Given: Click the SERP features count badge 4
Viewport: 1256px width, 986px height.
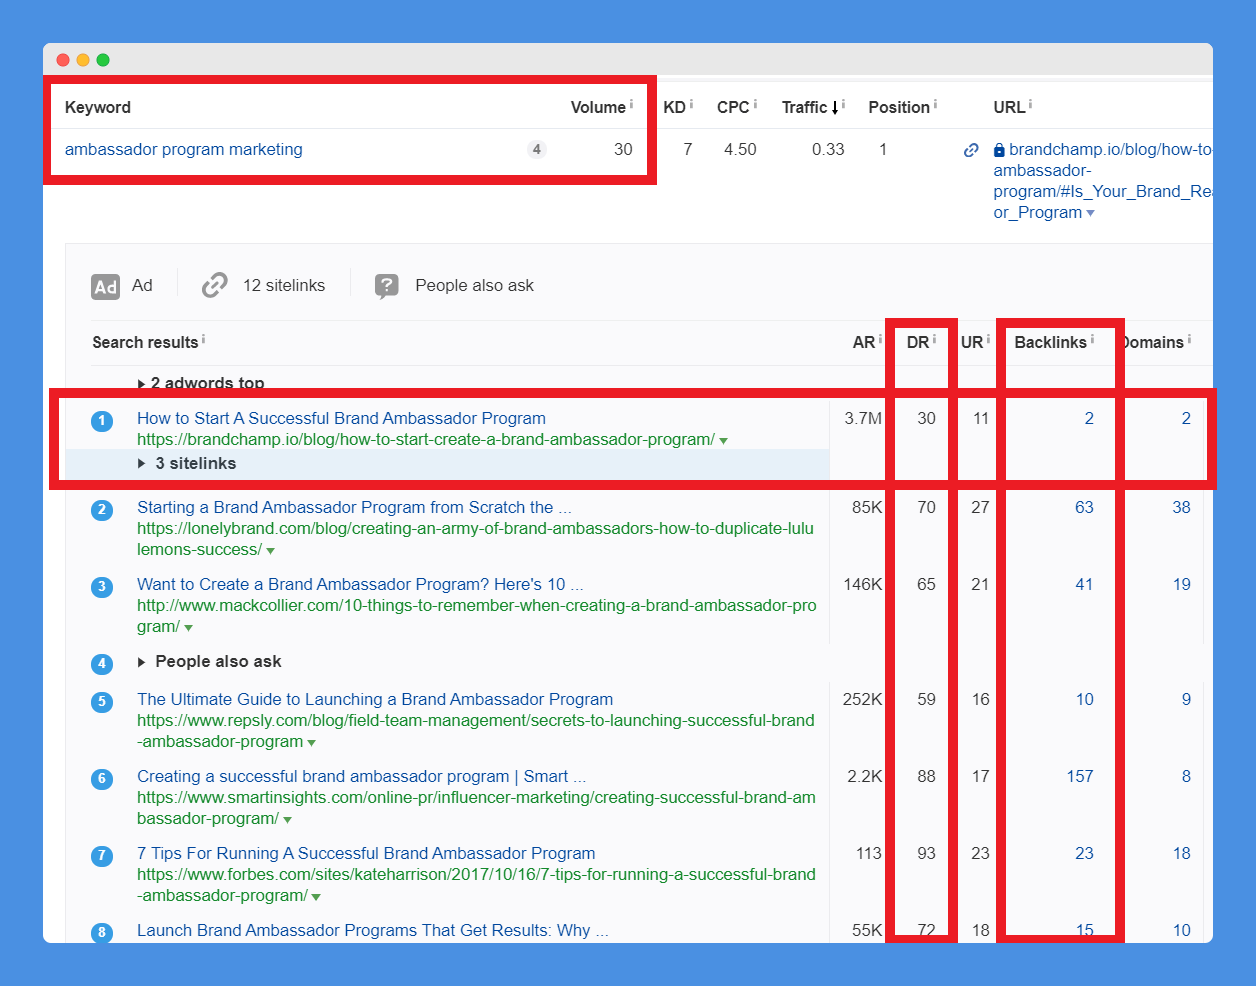Looking at the screenshot, I should tap(537, 149).
